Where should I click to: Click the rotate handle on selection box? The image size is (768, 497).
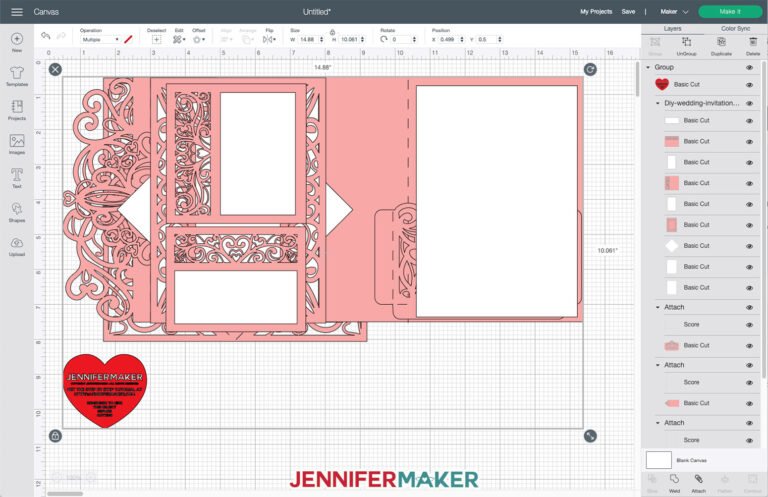[590, 69]
